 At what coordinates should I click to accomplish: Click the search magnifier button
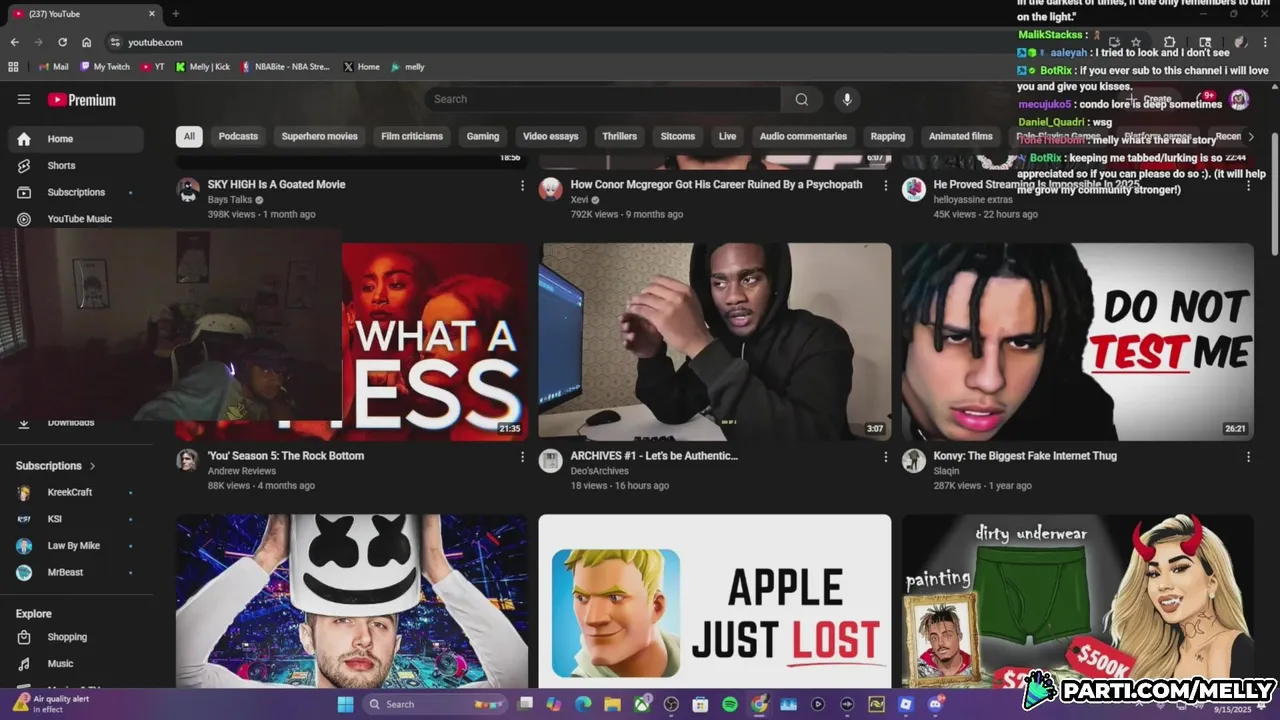[801, 99]
